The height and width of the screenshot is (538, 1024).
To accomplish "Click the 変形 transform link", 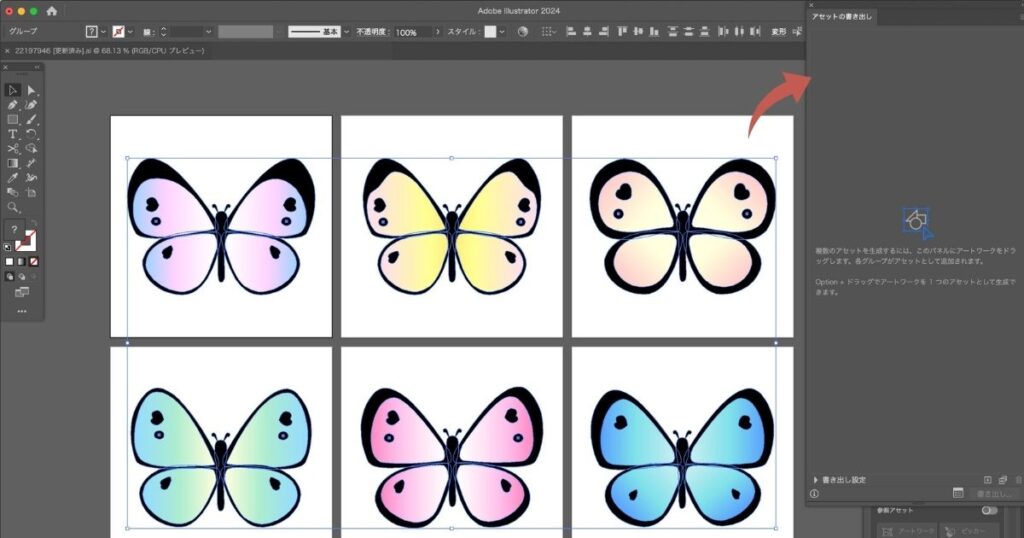I will pyautogui.click(x=778, y=32).
